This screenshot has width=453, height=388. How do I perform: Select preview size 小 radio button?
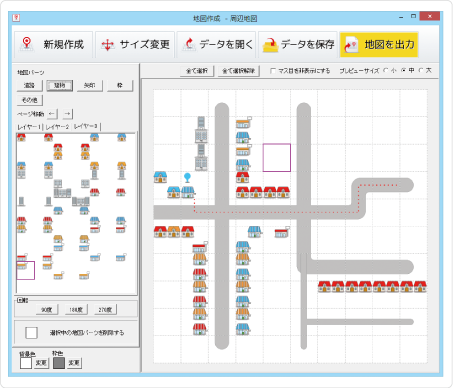(386, 70)
